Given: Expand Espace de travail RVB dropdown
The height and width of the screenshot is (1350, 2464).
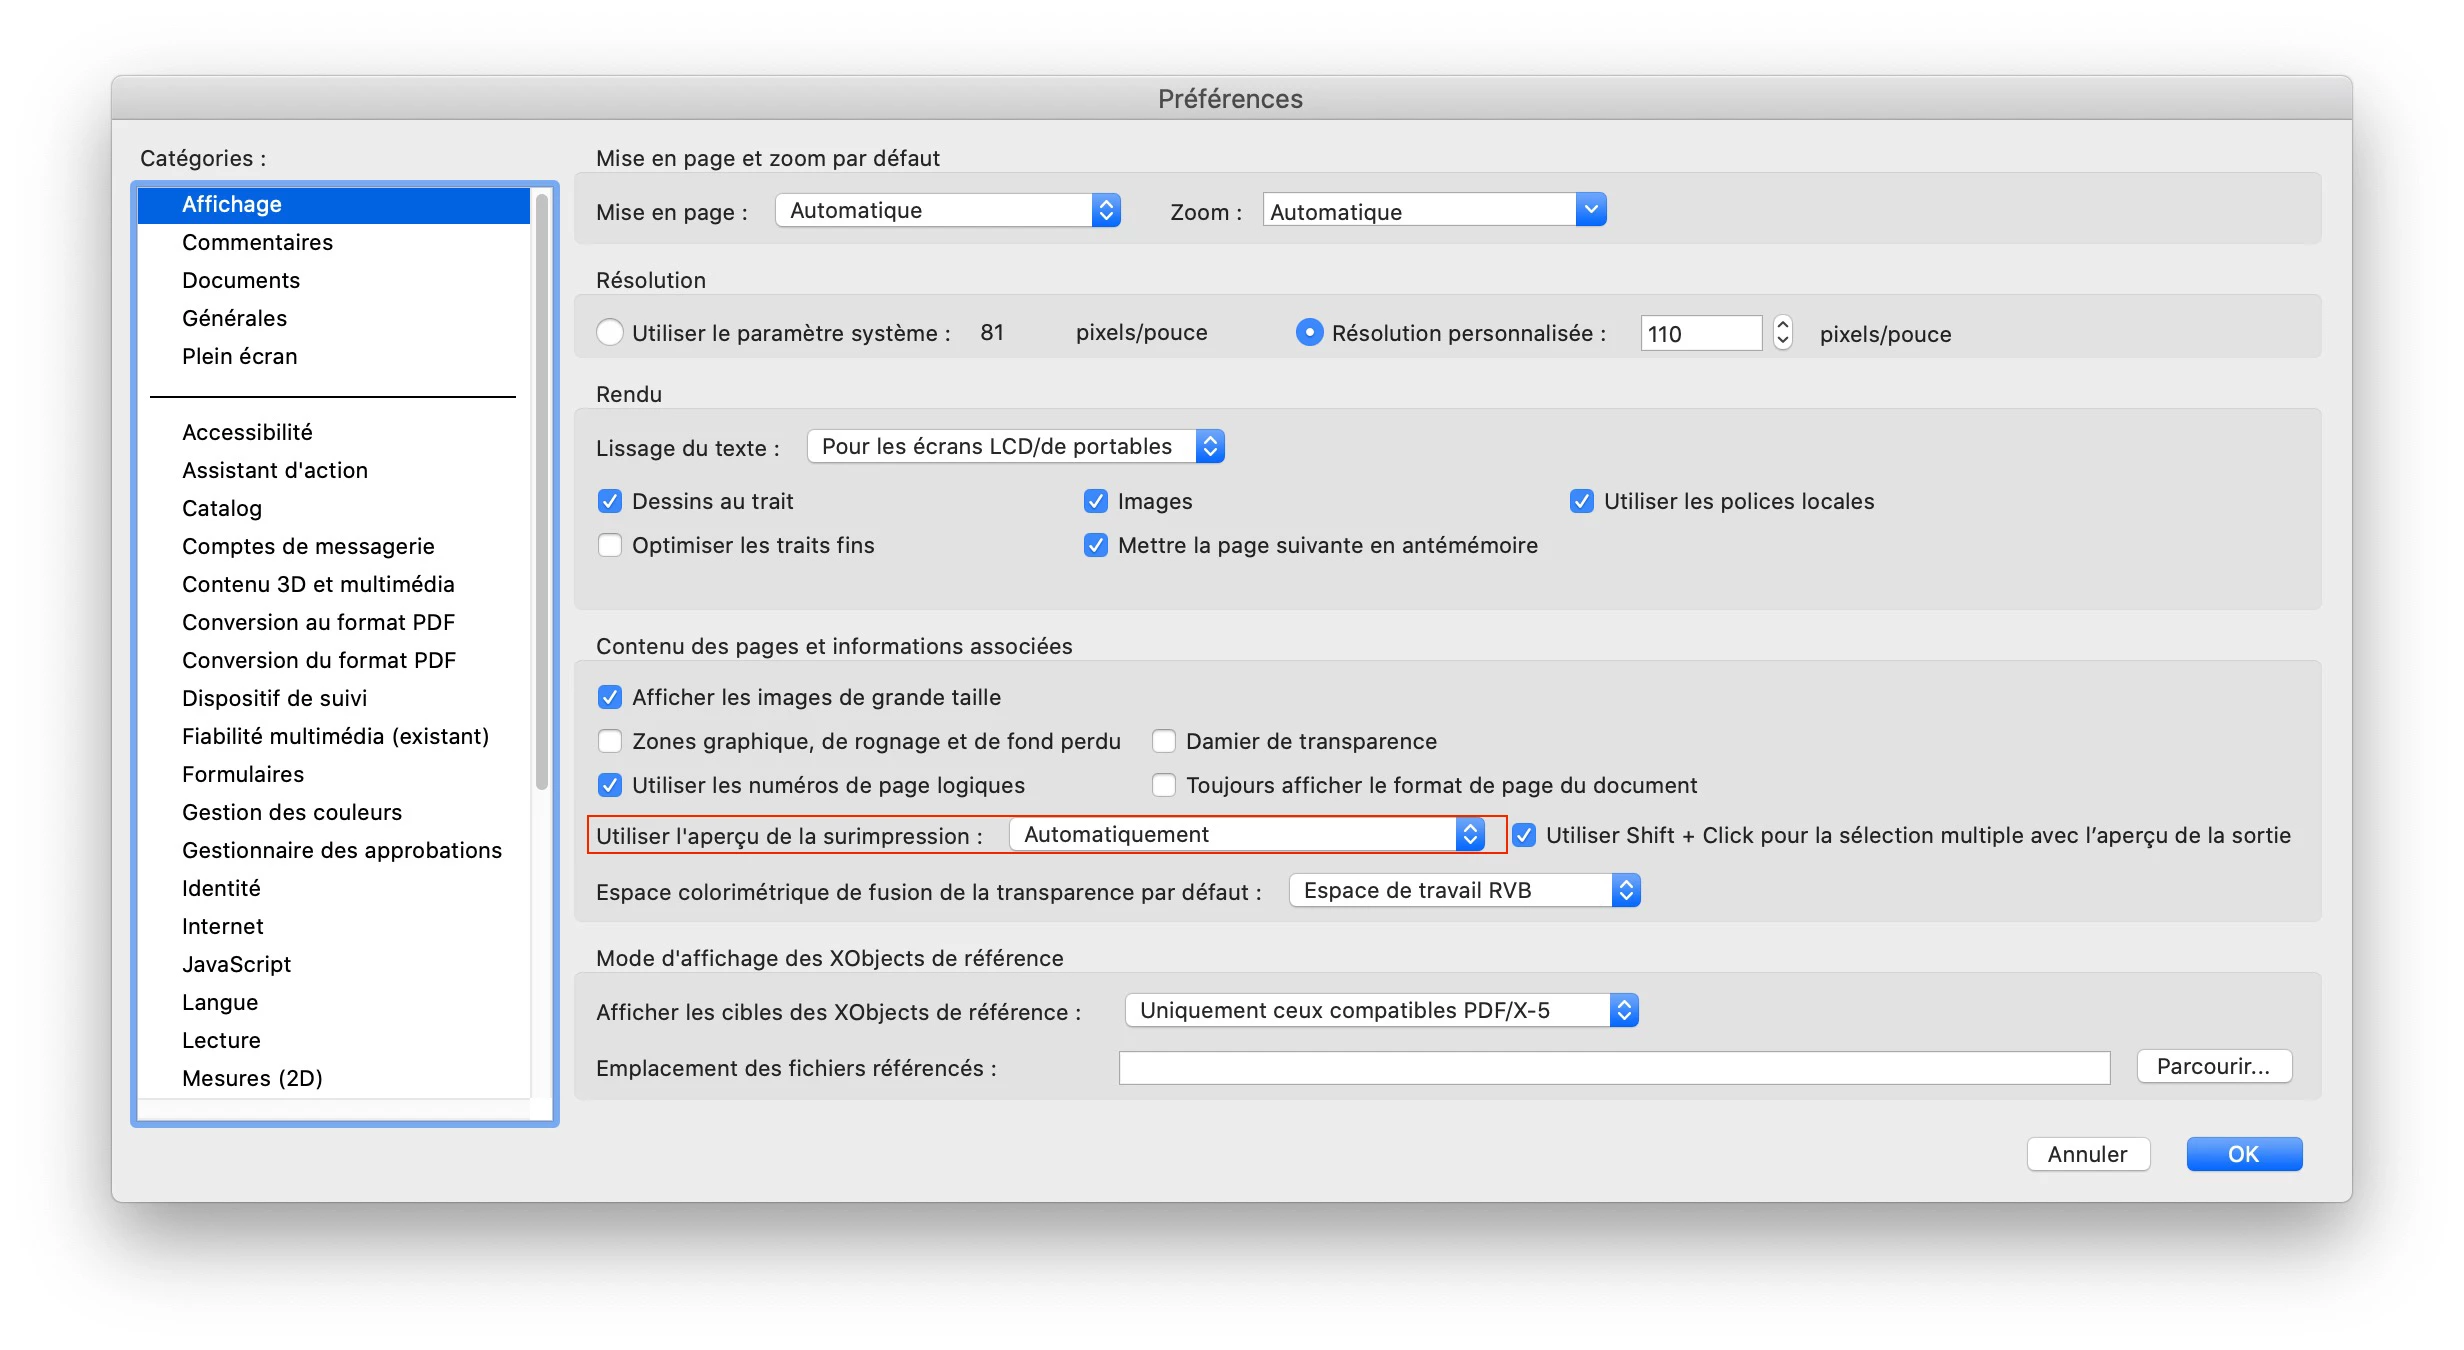Looking at the screenshot, I should click(x=1464, y=890).
